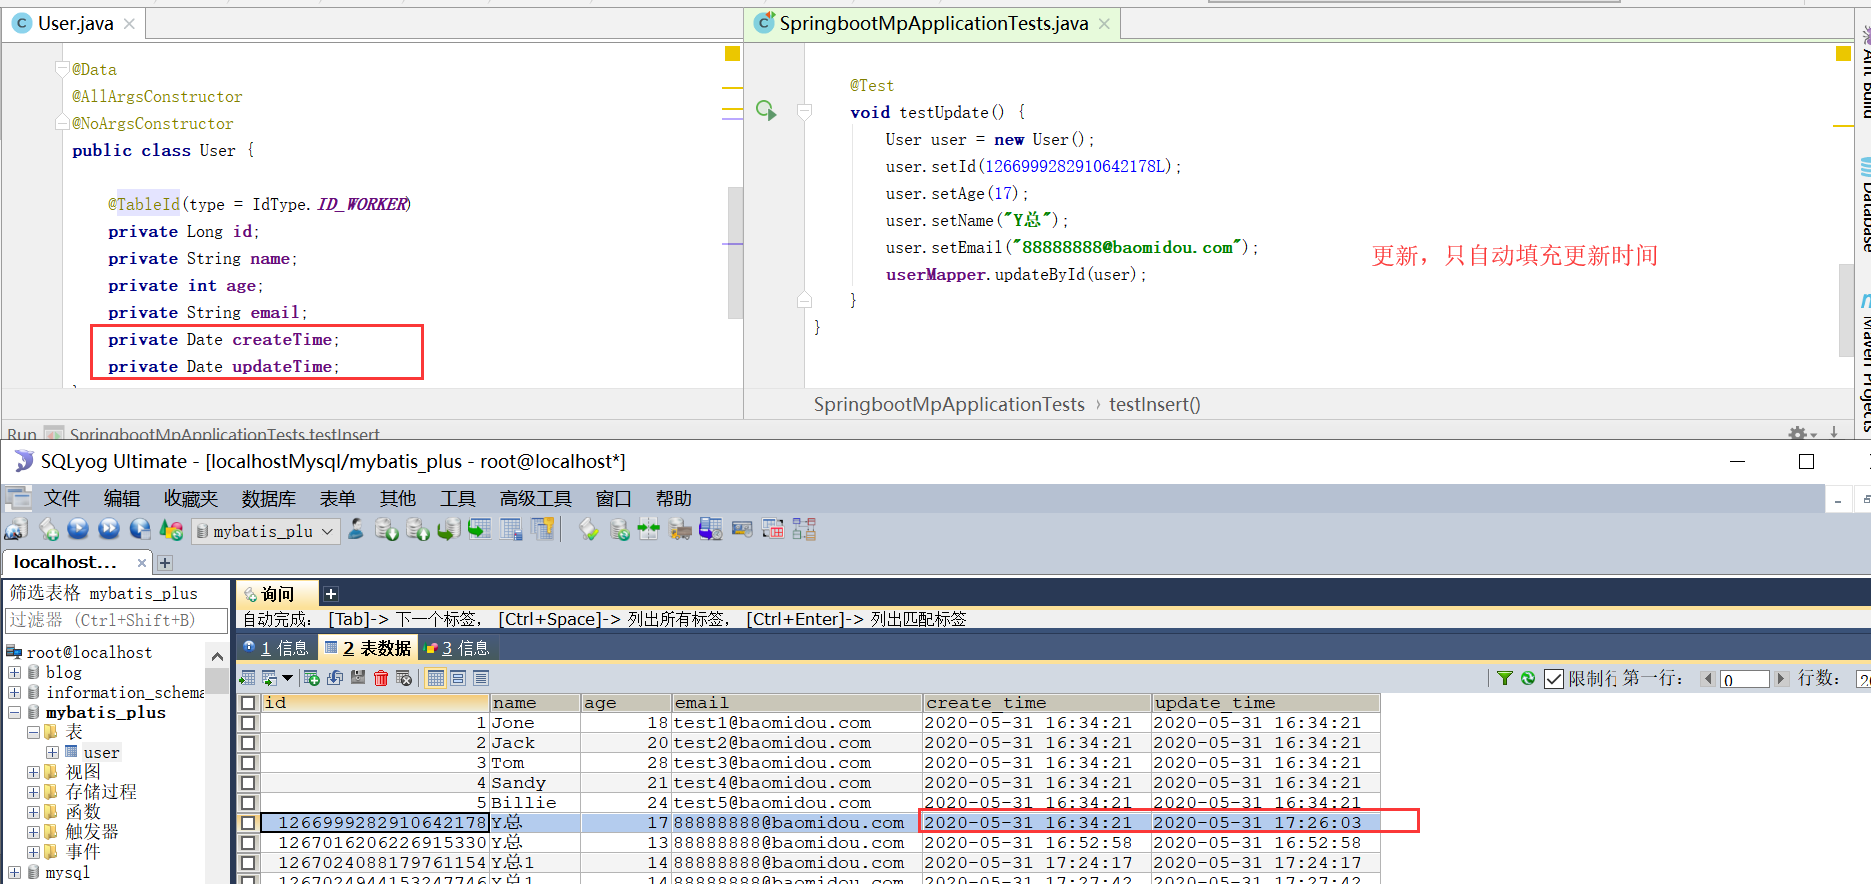Click the create_time column header
Viewport: 1871px width, 884px height.
tap(1035, 703)
